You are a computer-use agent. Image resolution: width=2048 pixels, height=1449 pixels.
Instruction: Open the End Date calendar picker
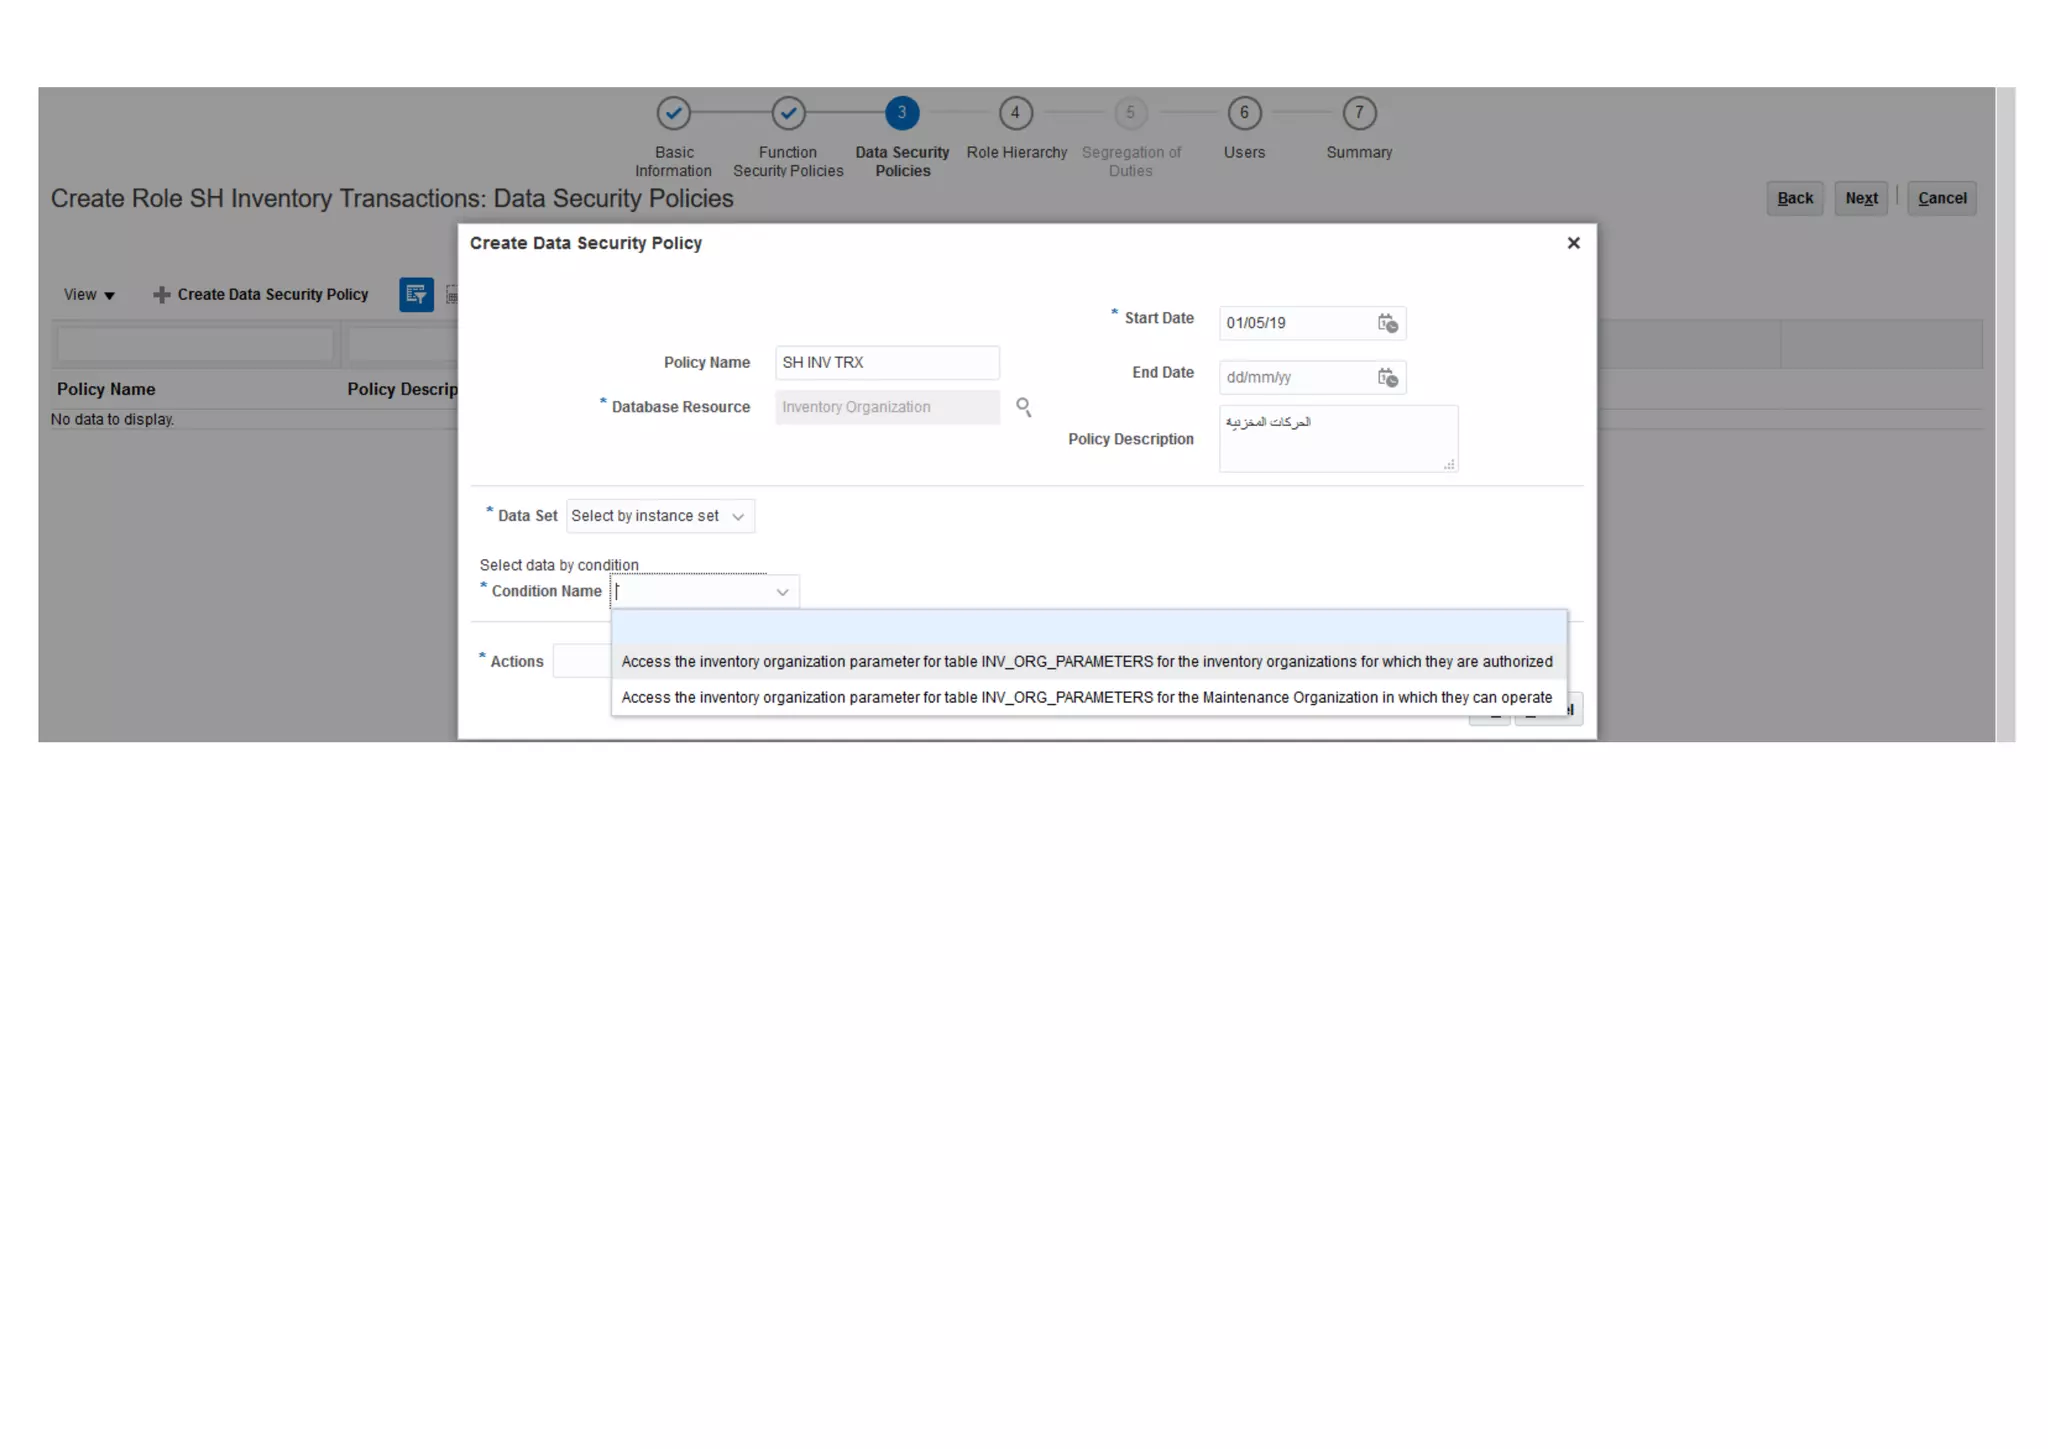pyautogui.click(x=1387, y=377)
